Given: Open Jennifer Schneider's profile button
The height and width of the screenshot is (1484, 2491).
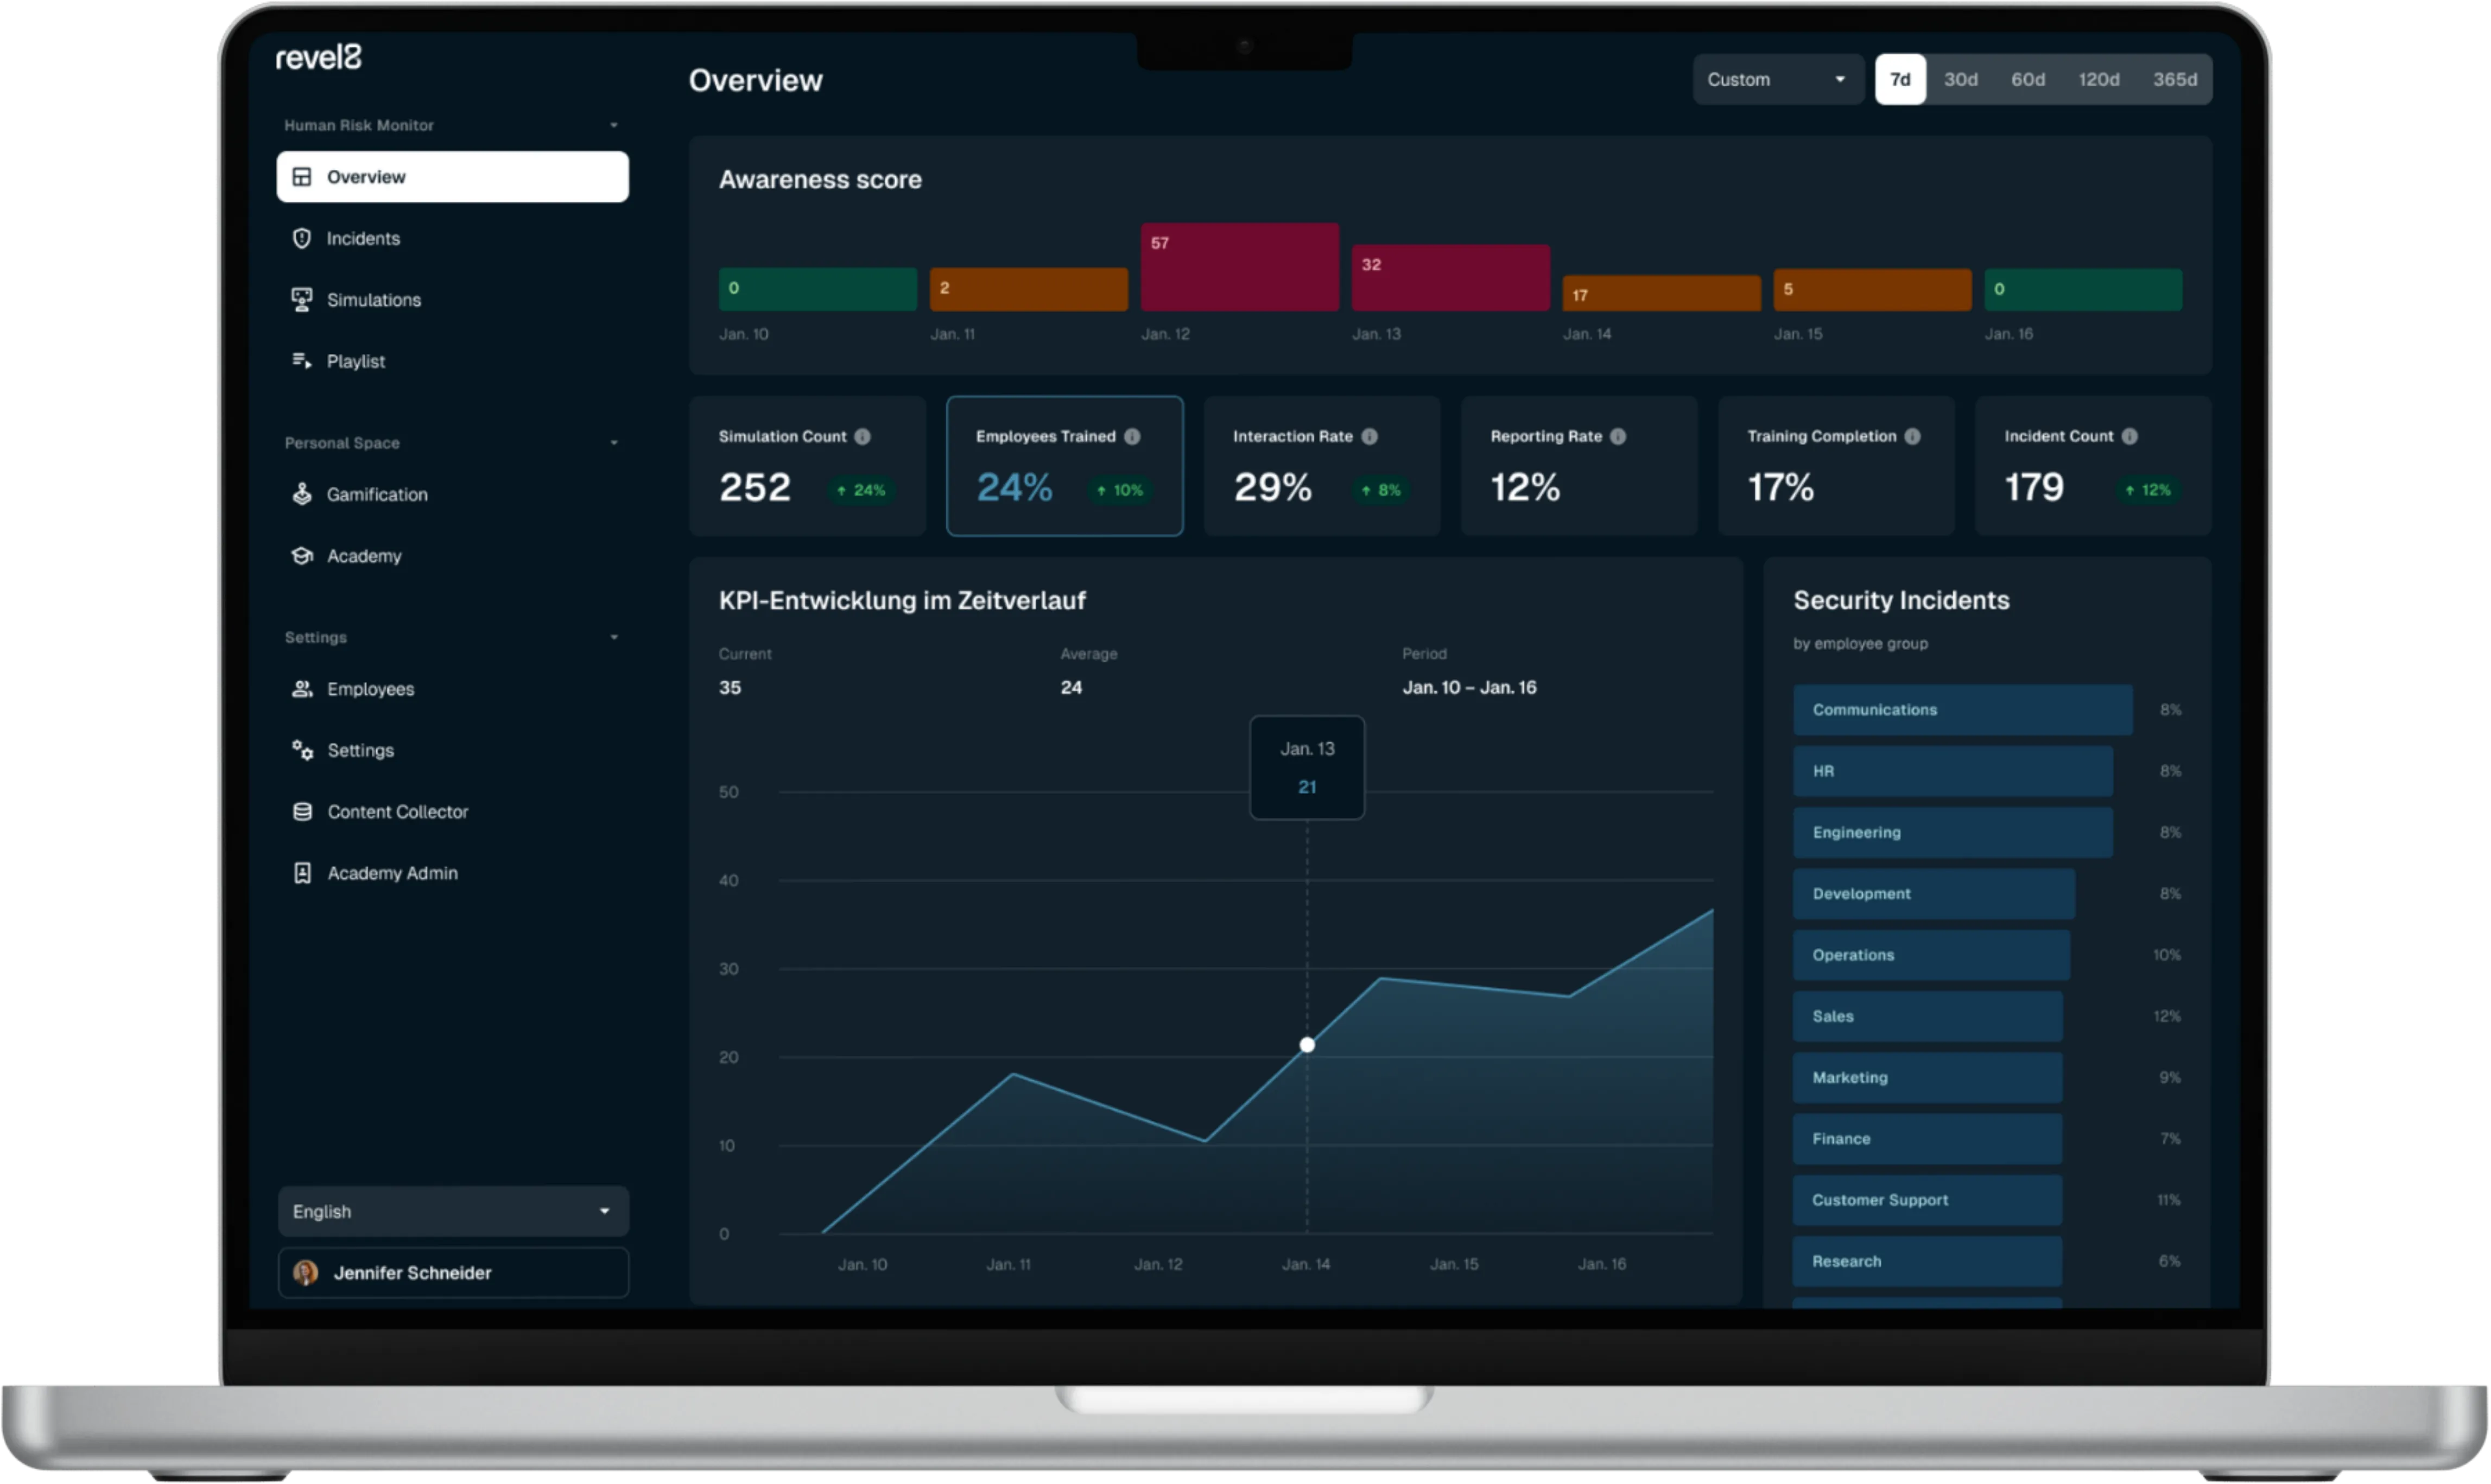Looking at the screenshot, I should [453, 1273].
